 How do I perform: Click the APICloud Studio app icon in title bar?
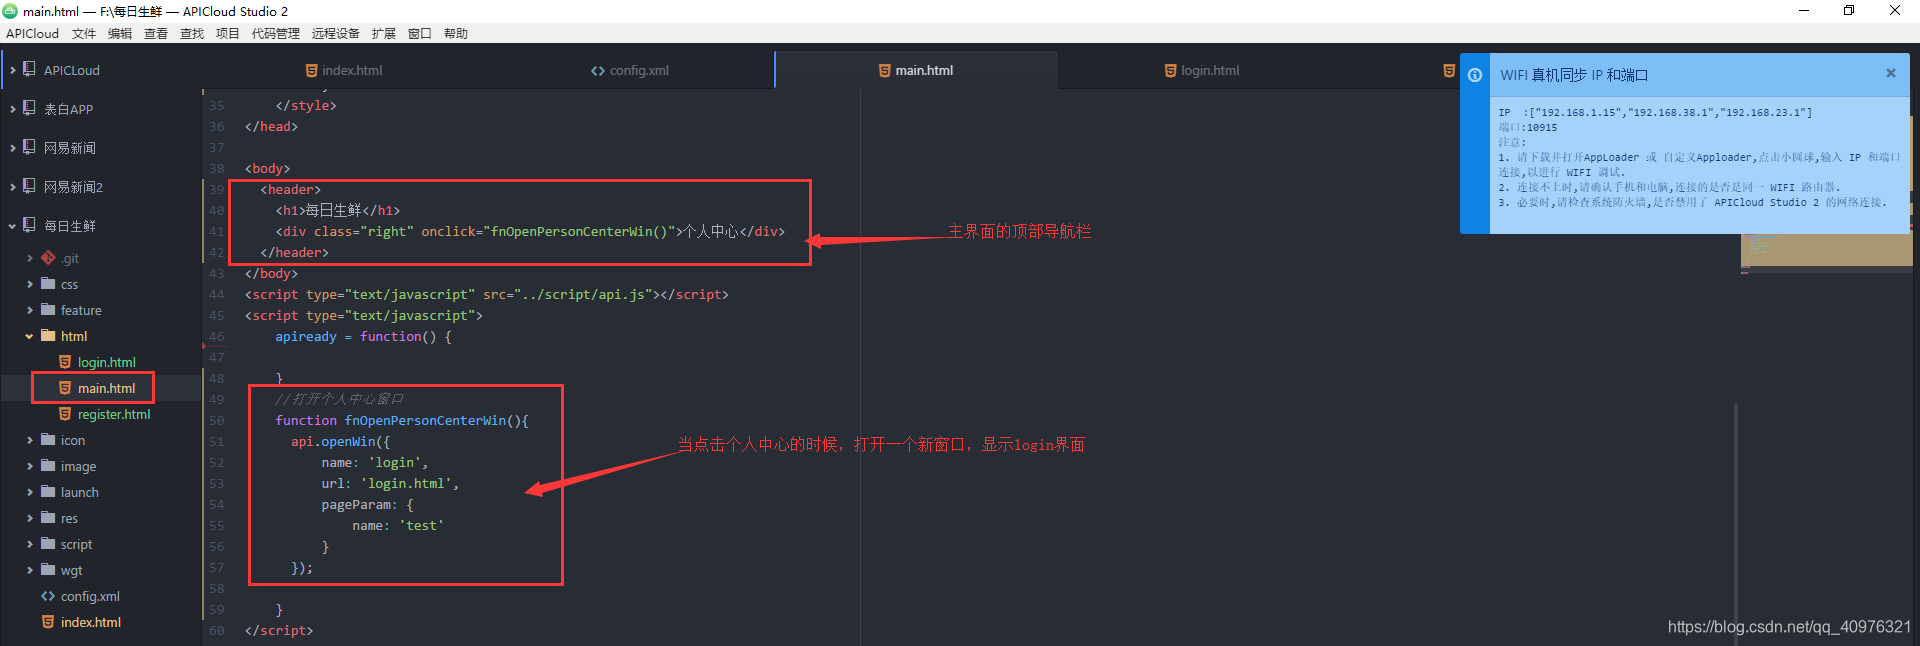[x=10, y=11]
